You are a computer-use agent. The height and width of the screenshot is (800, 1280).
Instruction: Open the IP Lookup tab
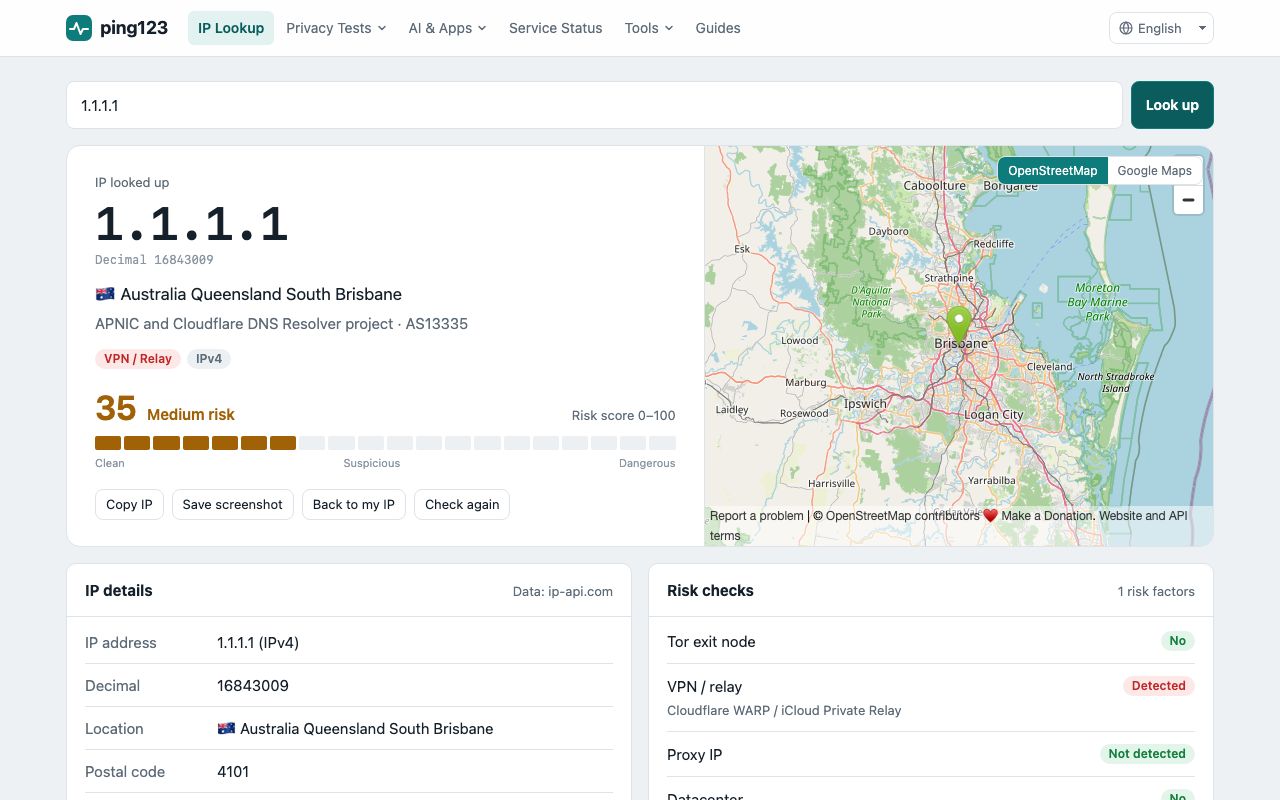[231, 28]
